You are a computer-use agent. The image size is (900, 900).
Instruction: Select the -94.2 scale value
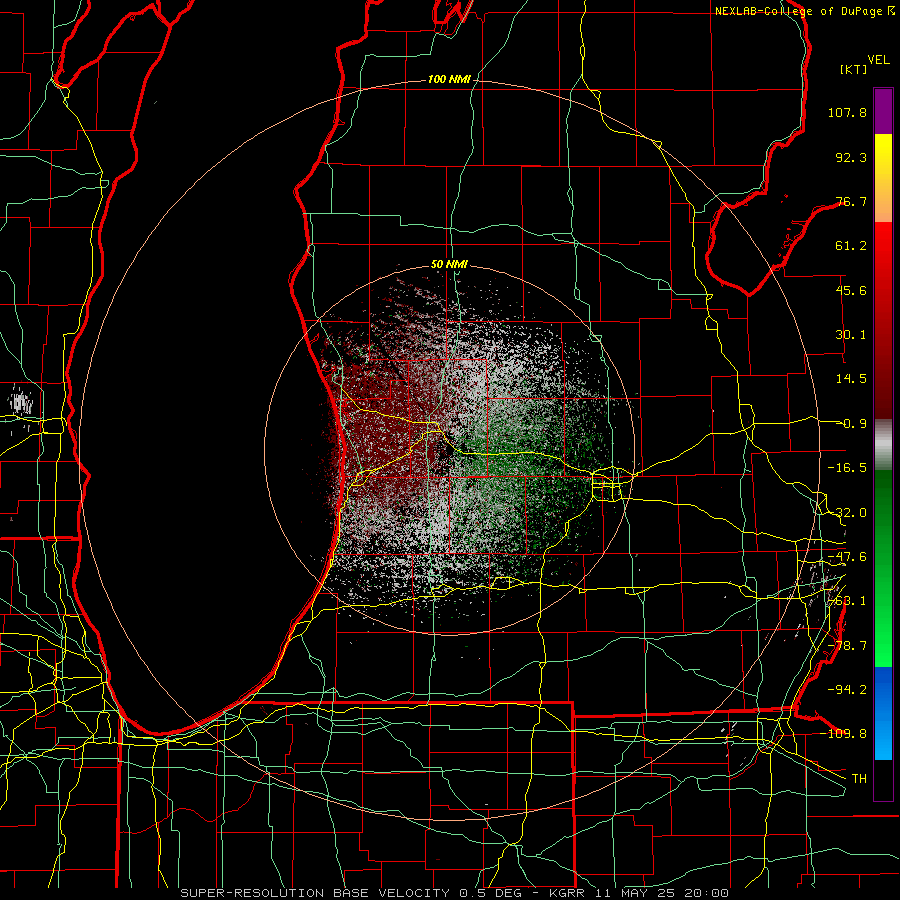pyautogui.click(x=847, y=690)
